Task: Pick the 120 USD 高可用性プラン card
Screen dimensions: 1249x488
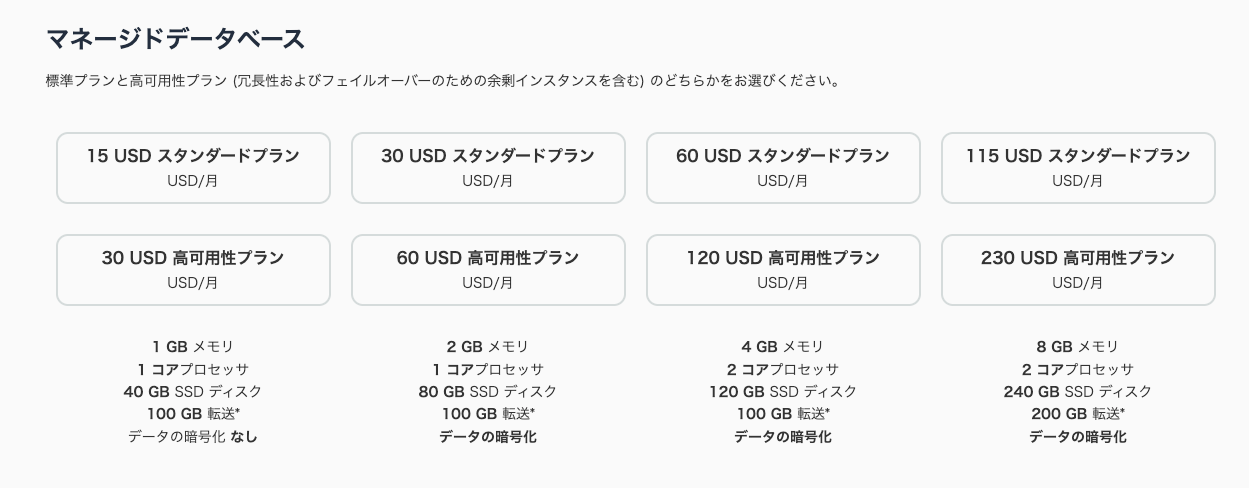Action: coord(783,270)
